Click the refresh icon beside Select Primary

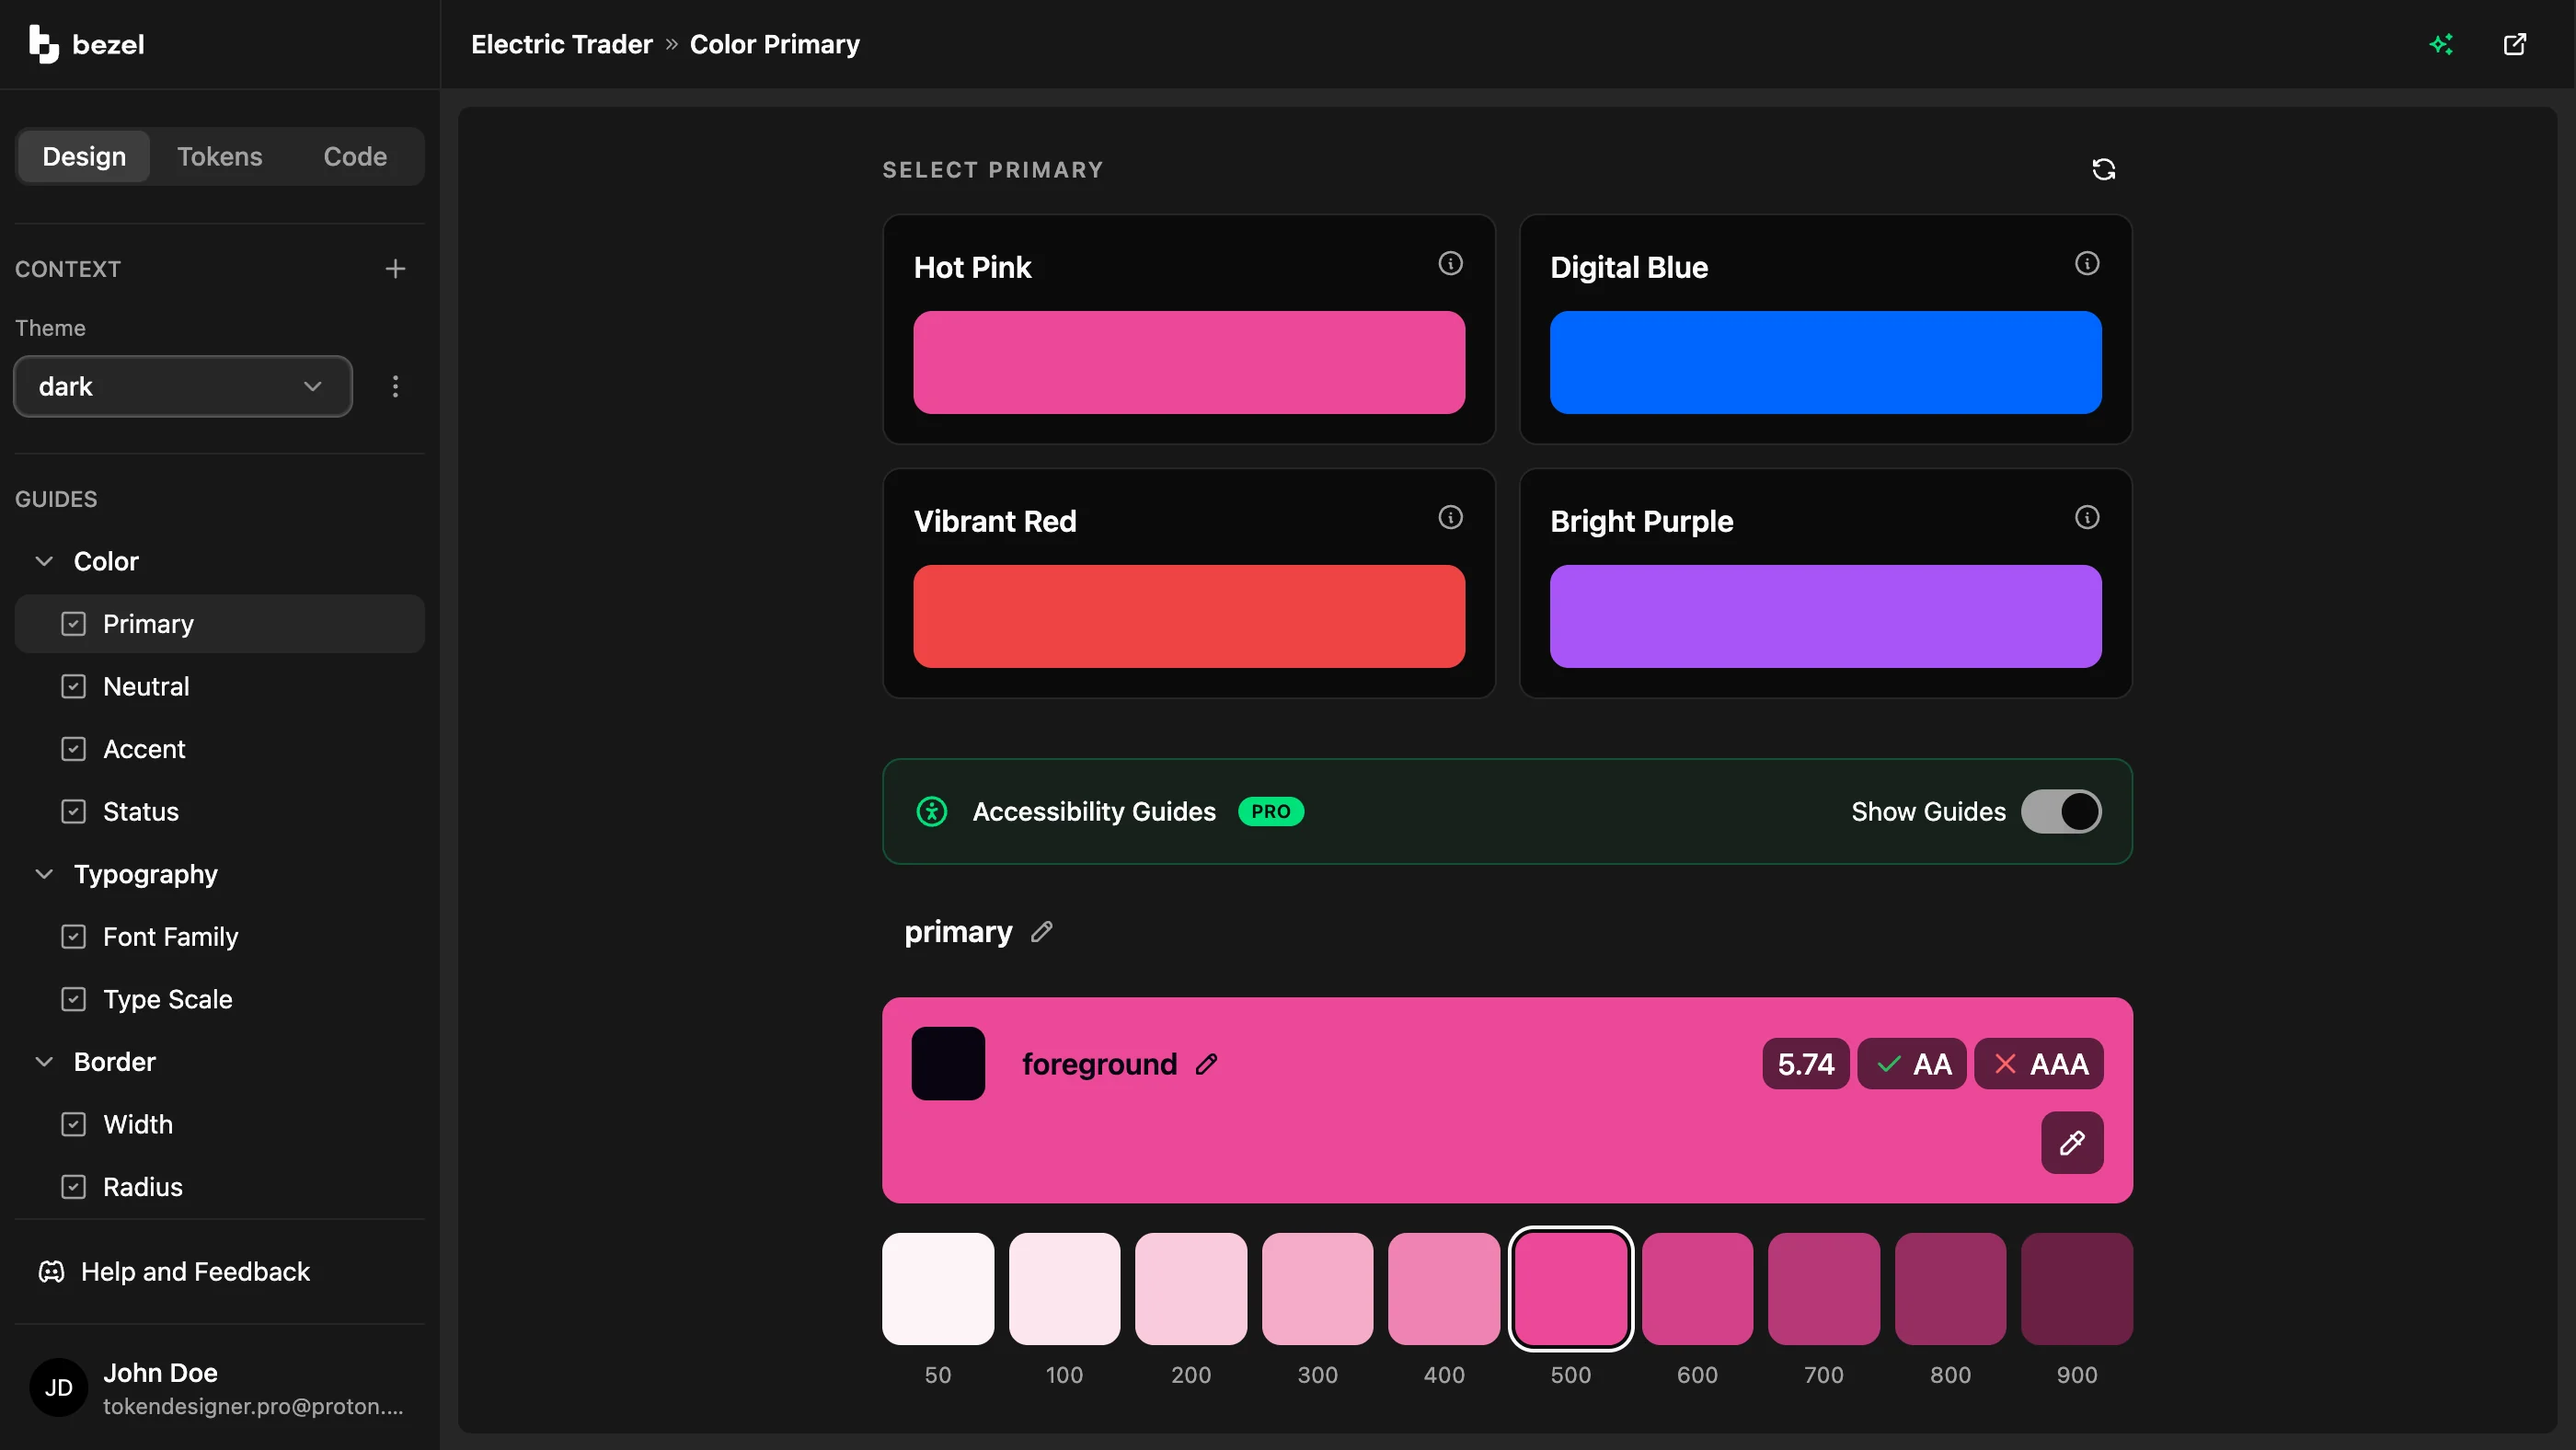point(2103,169)
